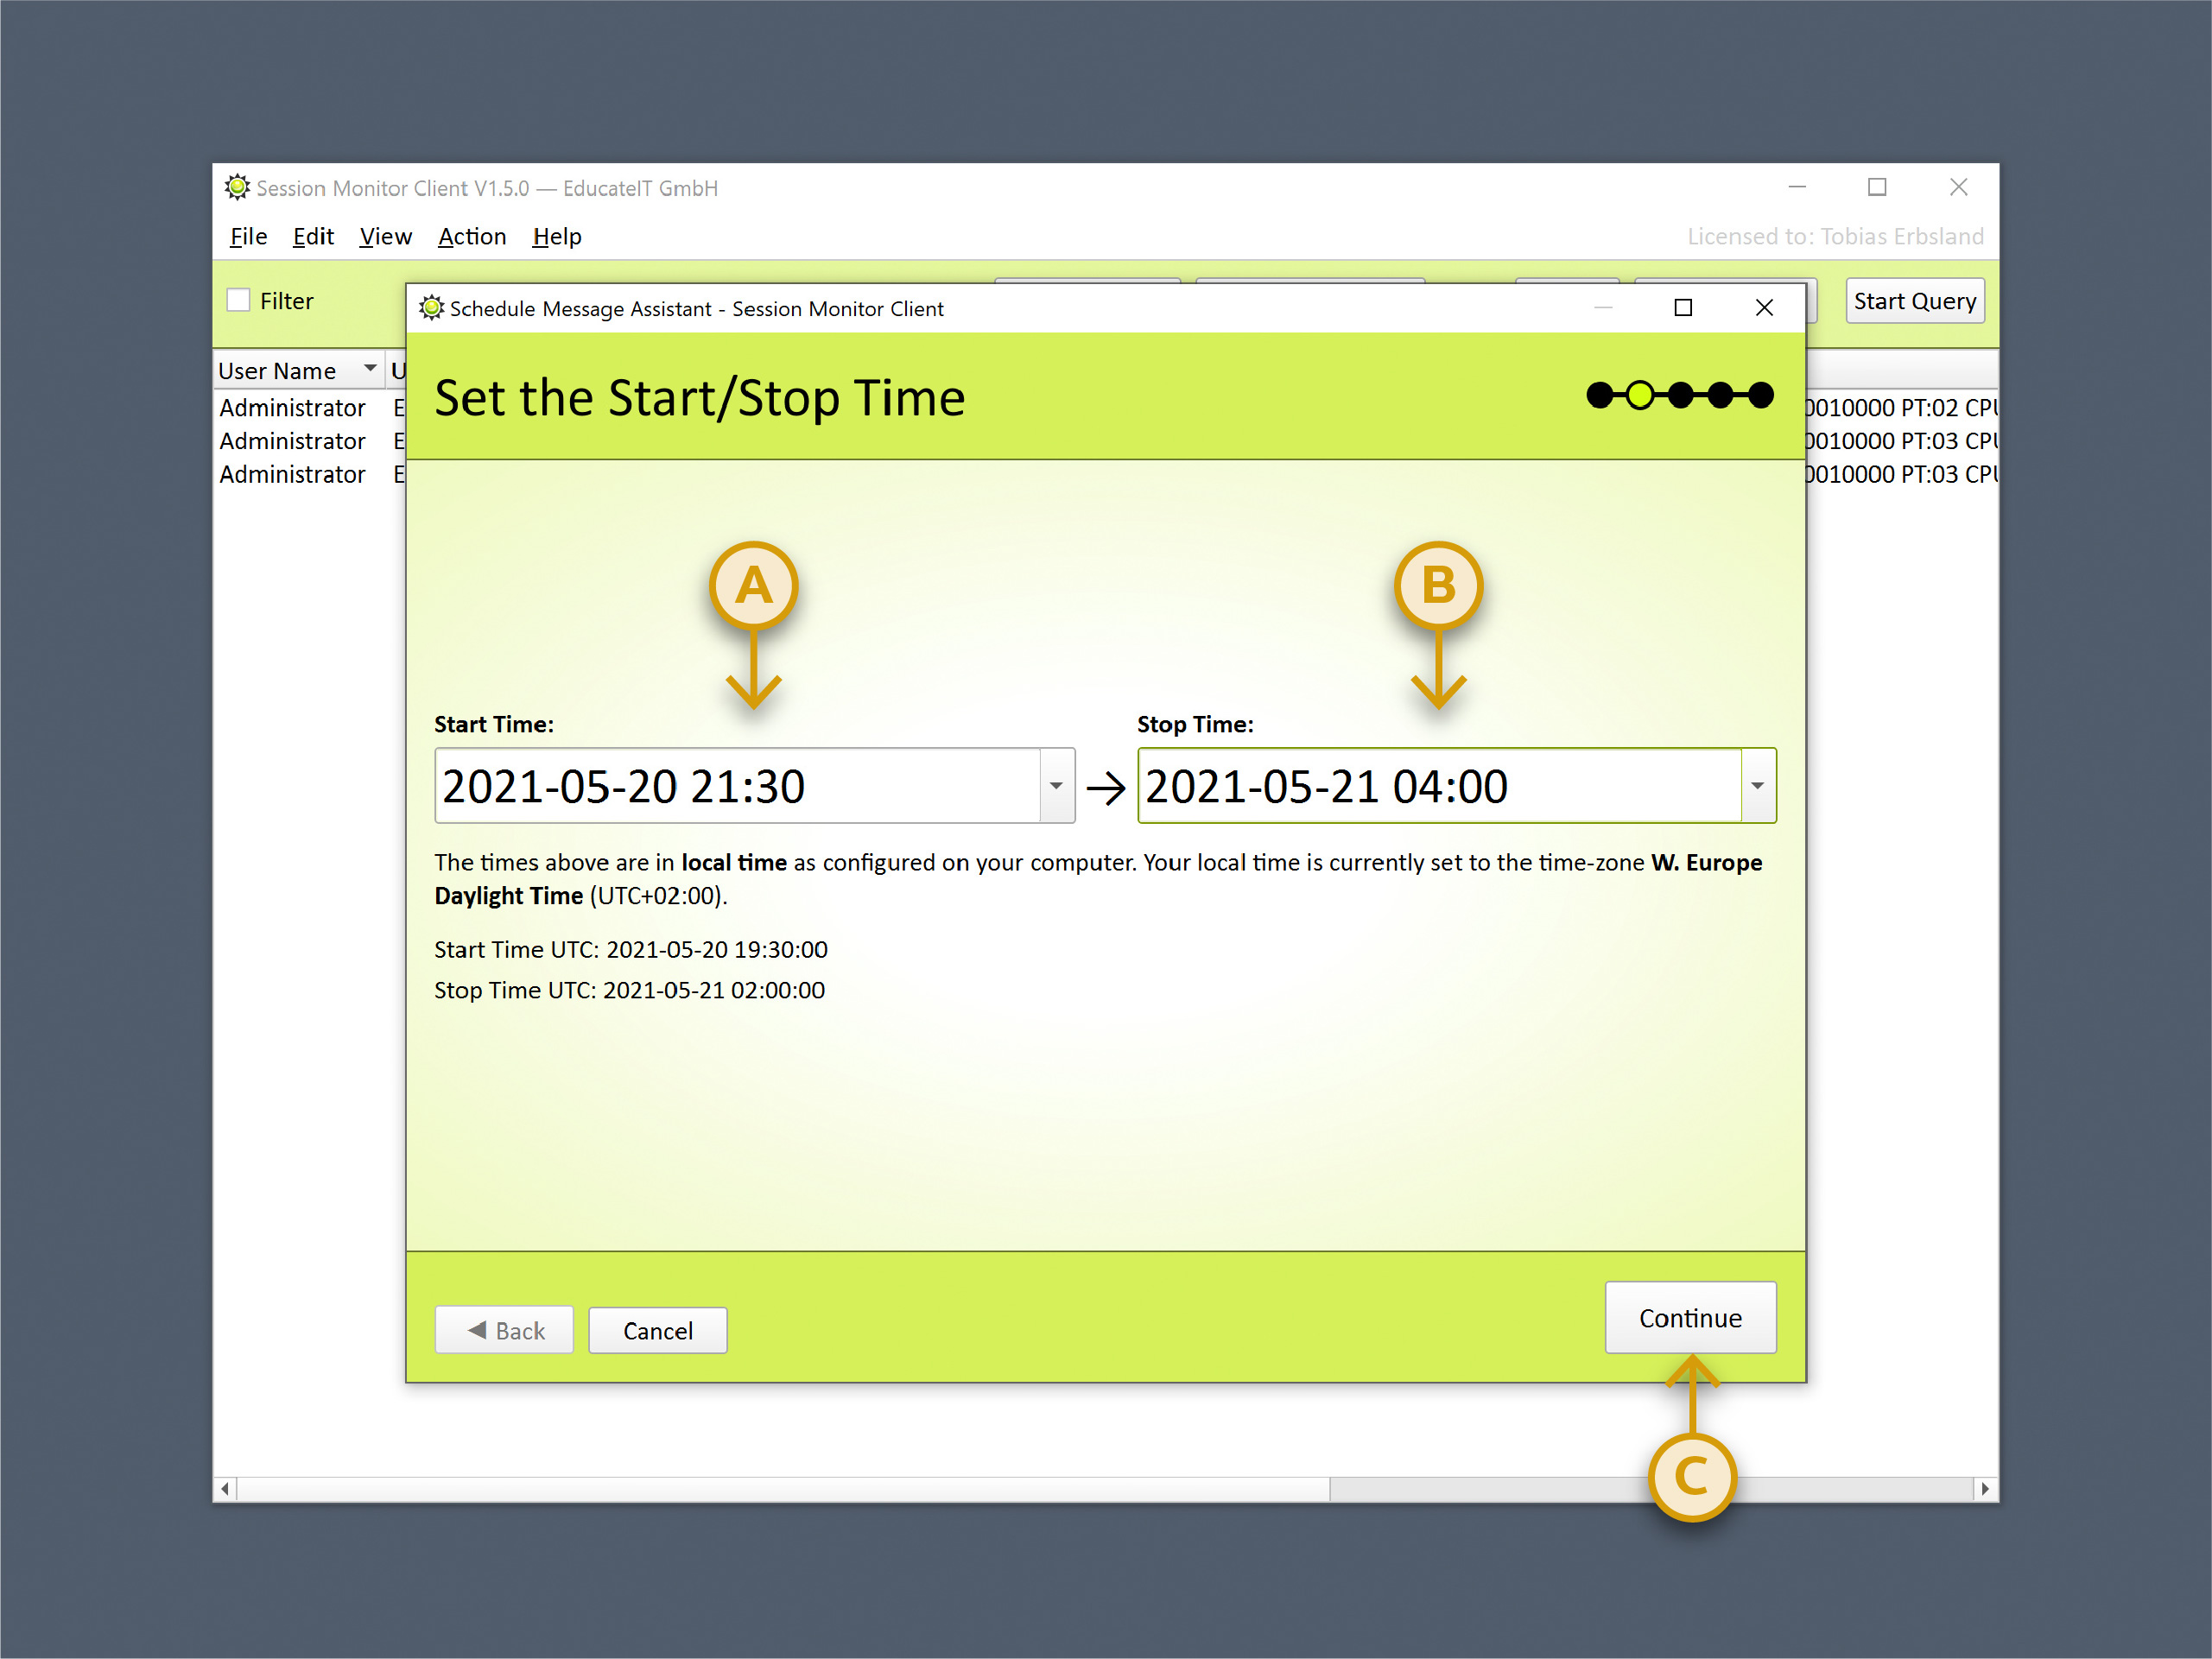
Task: Select the third wizard step dot
Action: tap(1681, 395)
